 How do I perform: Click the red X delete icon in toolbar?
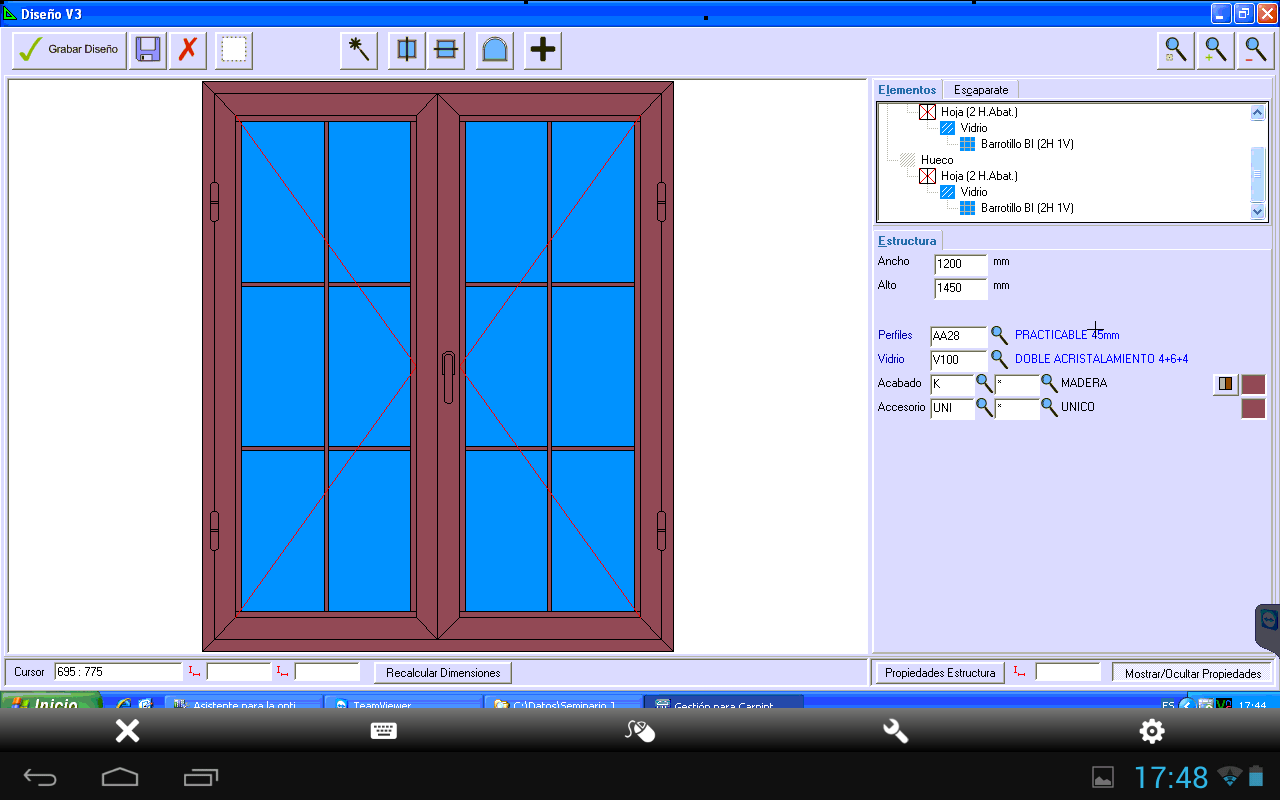(187, 50)
